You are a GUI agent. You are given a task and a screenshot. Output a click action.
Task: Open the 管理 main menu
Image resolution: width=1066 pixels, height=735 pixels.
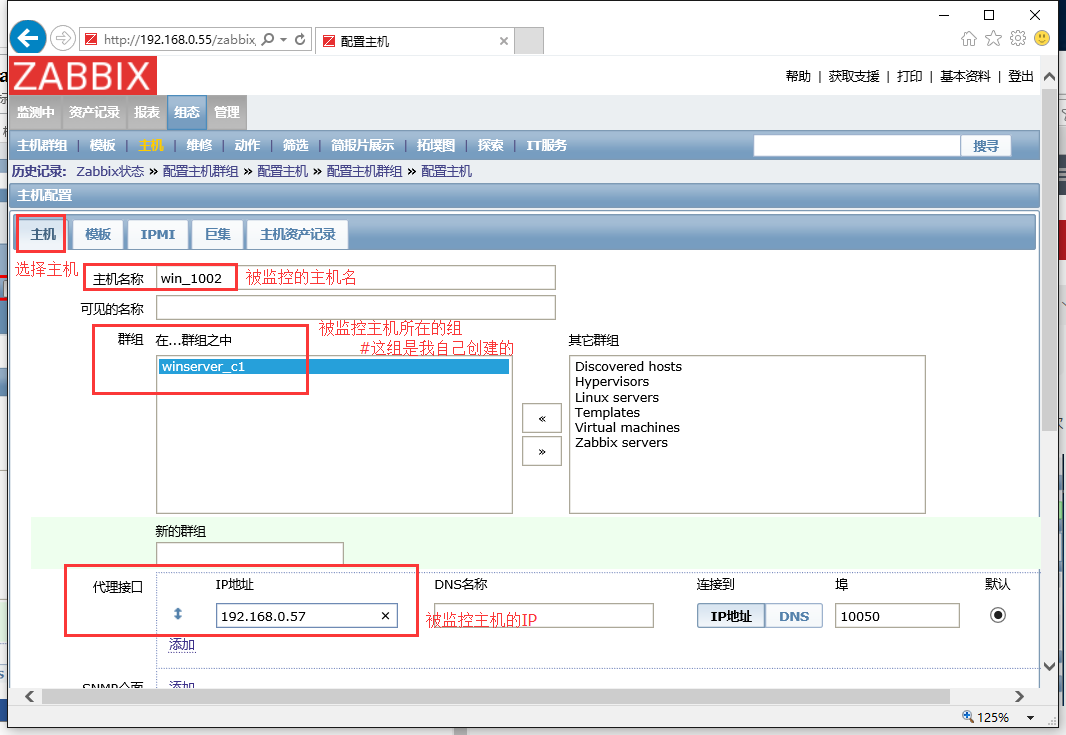pyautogui.click(x=226, y=112)
